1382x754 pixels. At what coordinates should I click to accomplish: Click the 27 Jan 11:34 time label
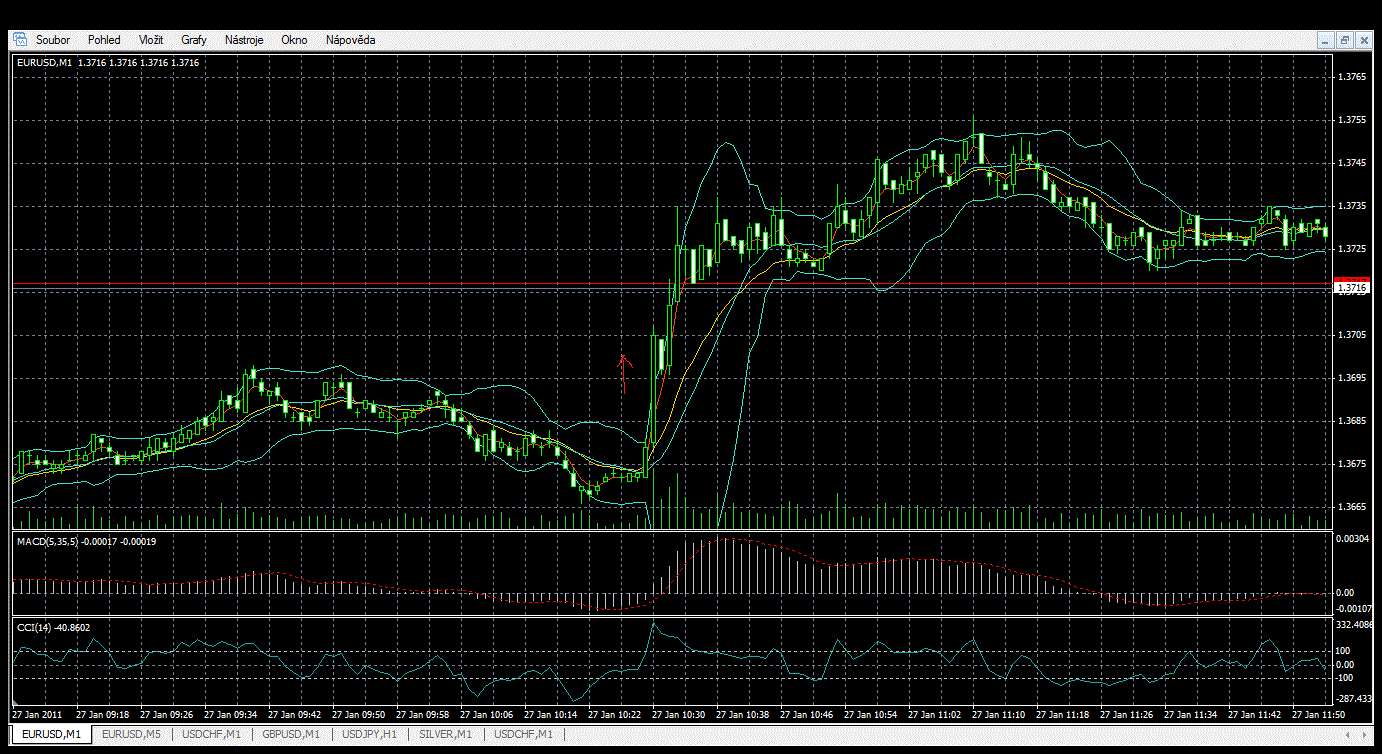[x=1190, y=715]
